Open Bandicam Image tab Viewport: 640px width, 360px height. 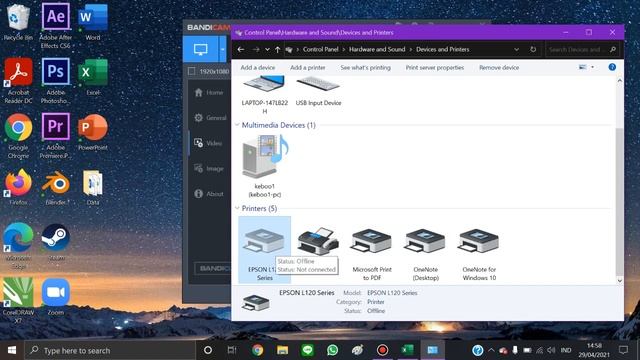point(209,169)
